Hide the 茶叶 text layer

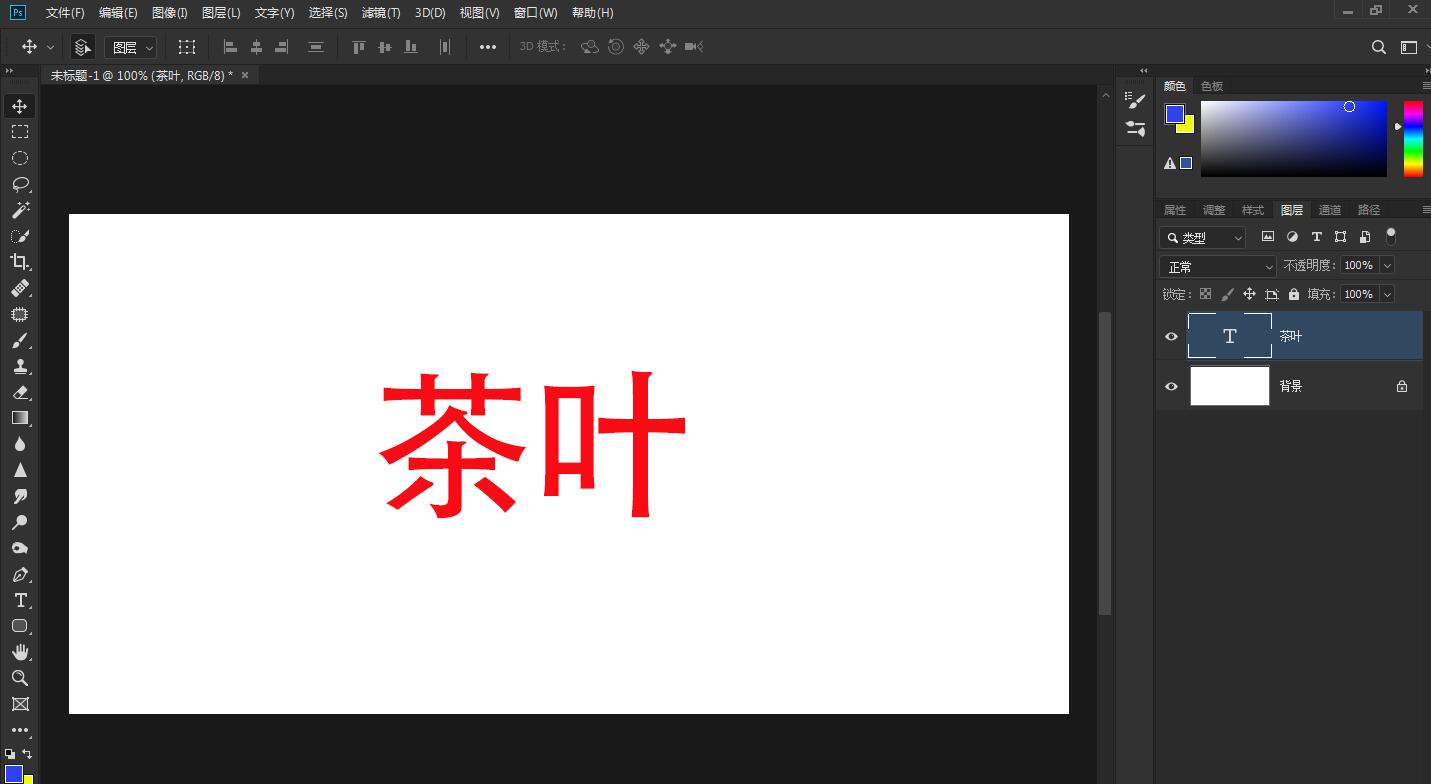[x=1171, y=336]
